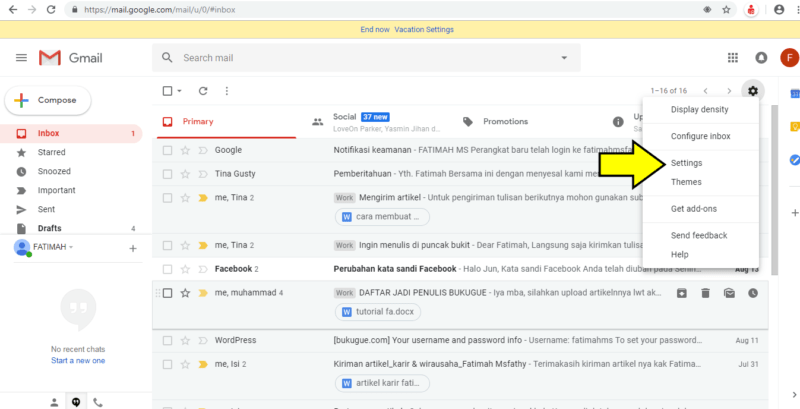Go to older messages arrow
Screen dimensions: 800x409
(729, 91)
